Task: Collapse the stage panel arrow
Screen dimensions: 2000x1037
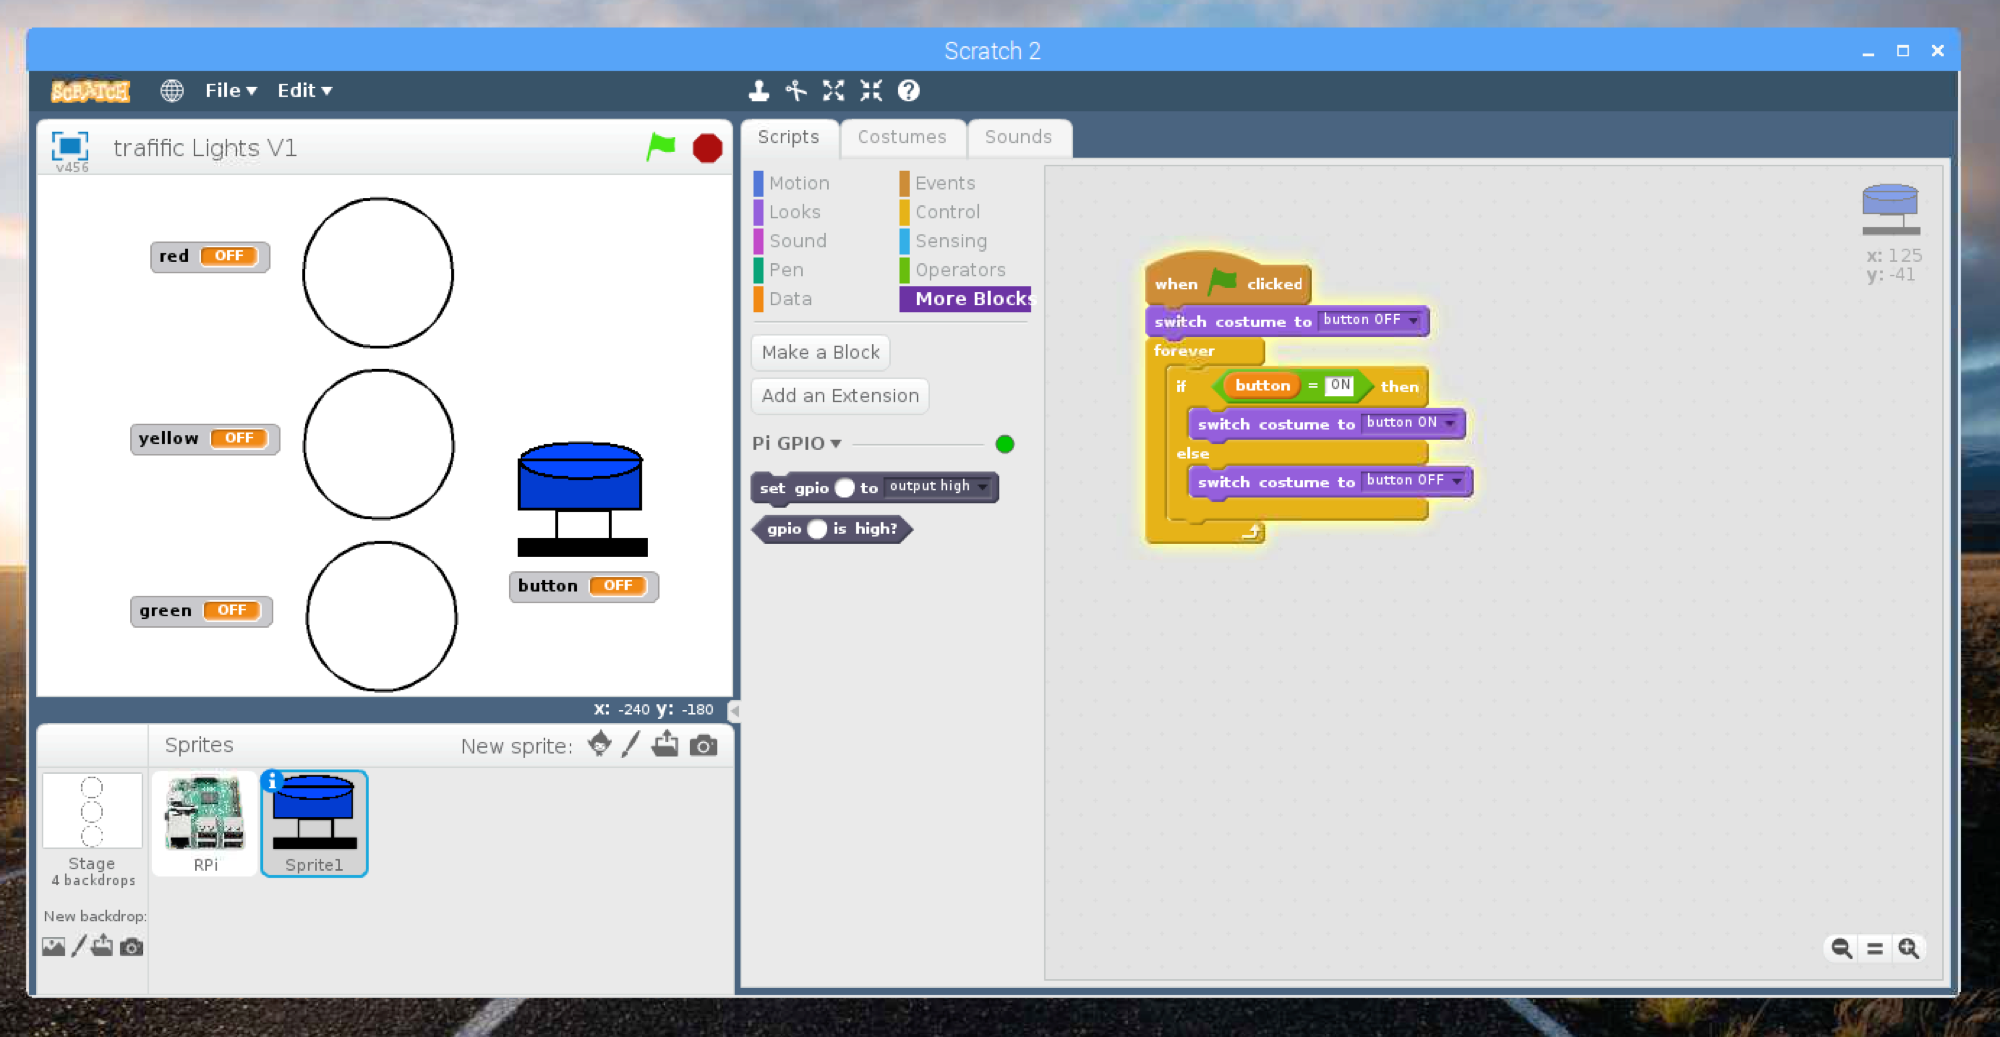Action: click(x=734, y=710)
